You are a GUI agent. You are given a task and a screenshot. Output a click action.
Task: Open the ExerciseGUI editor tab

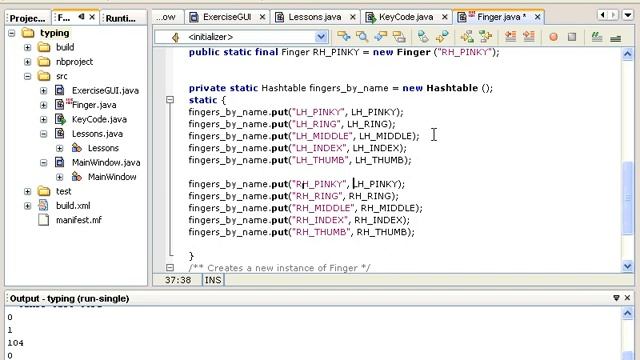pyautogui.click(x=227, y=17)
